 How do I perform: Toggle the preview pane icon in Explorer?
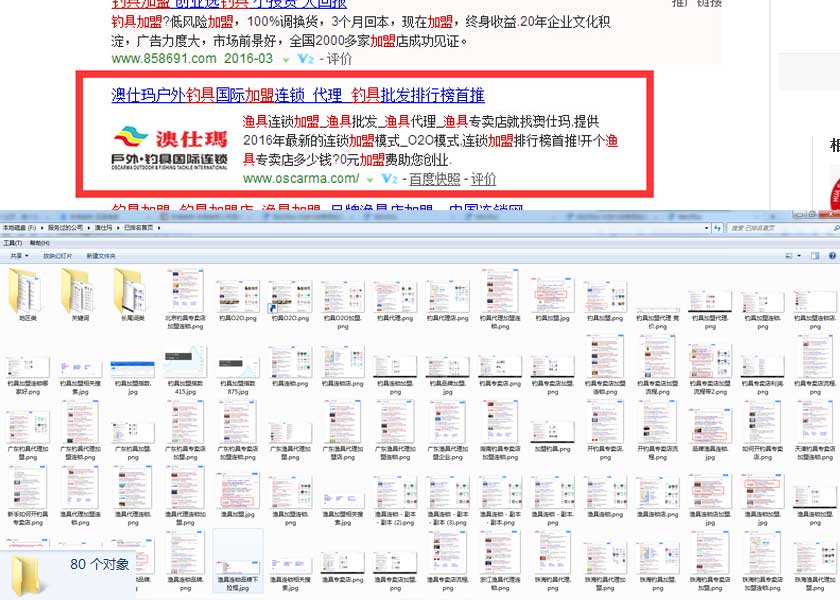pos(815,256)
